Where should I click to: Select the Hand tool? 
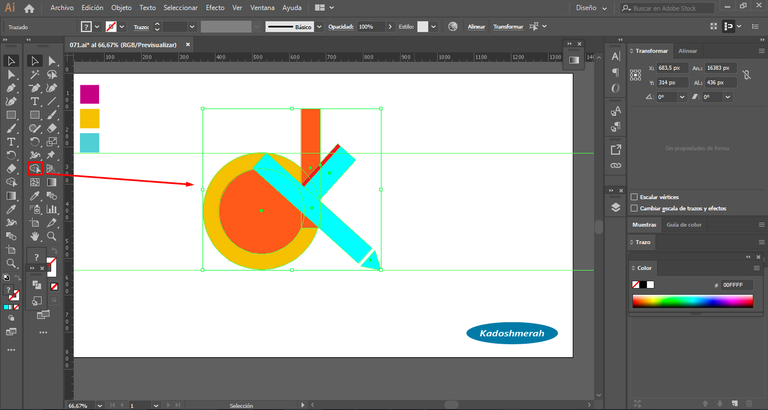pyautogui.click(x=35, y=236)
